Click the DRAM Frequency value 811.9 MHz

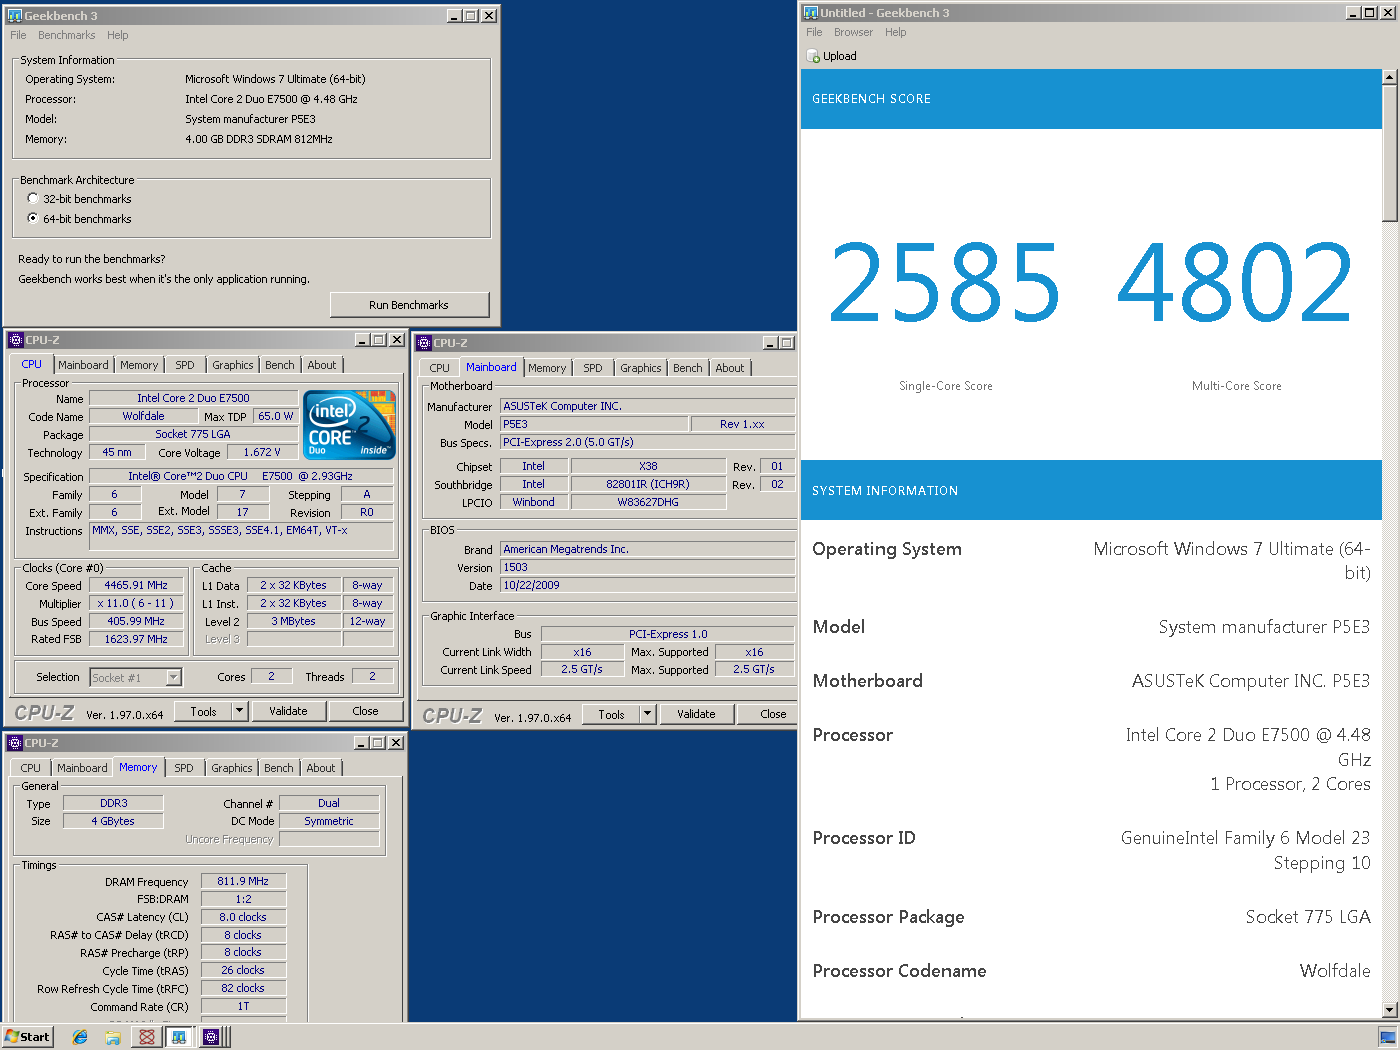243,882
